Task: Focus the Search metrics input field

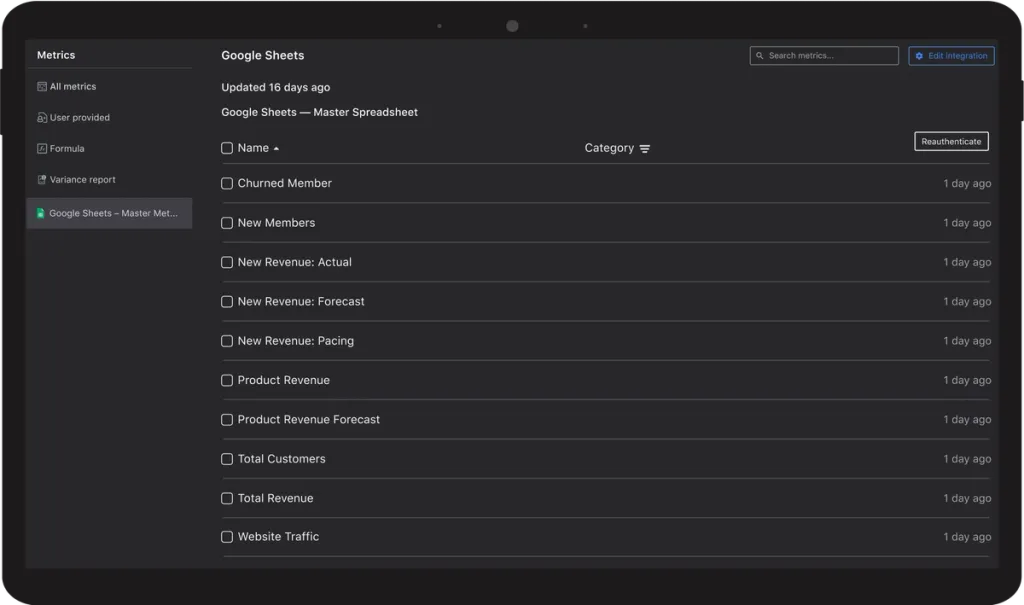Action: pos(824,56)
